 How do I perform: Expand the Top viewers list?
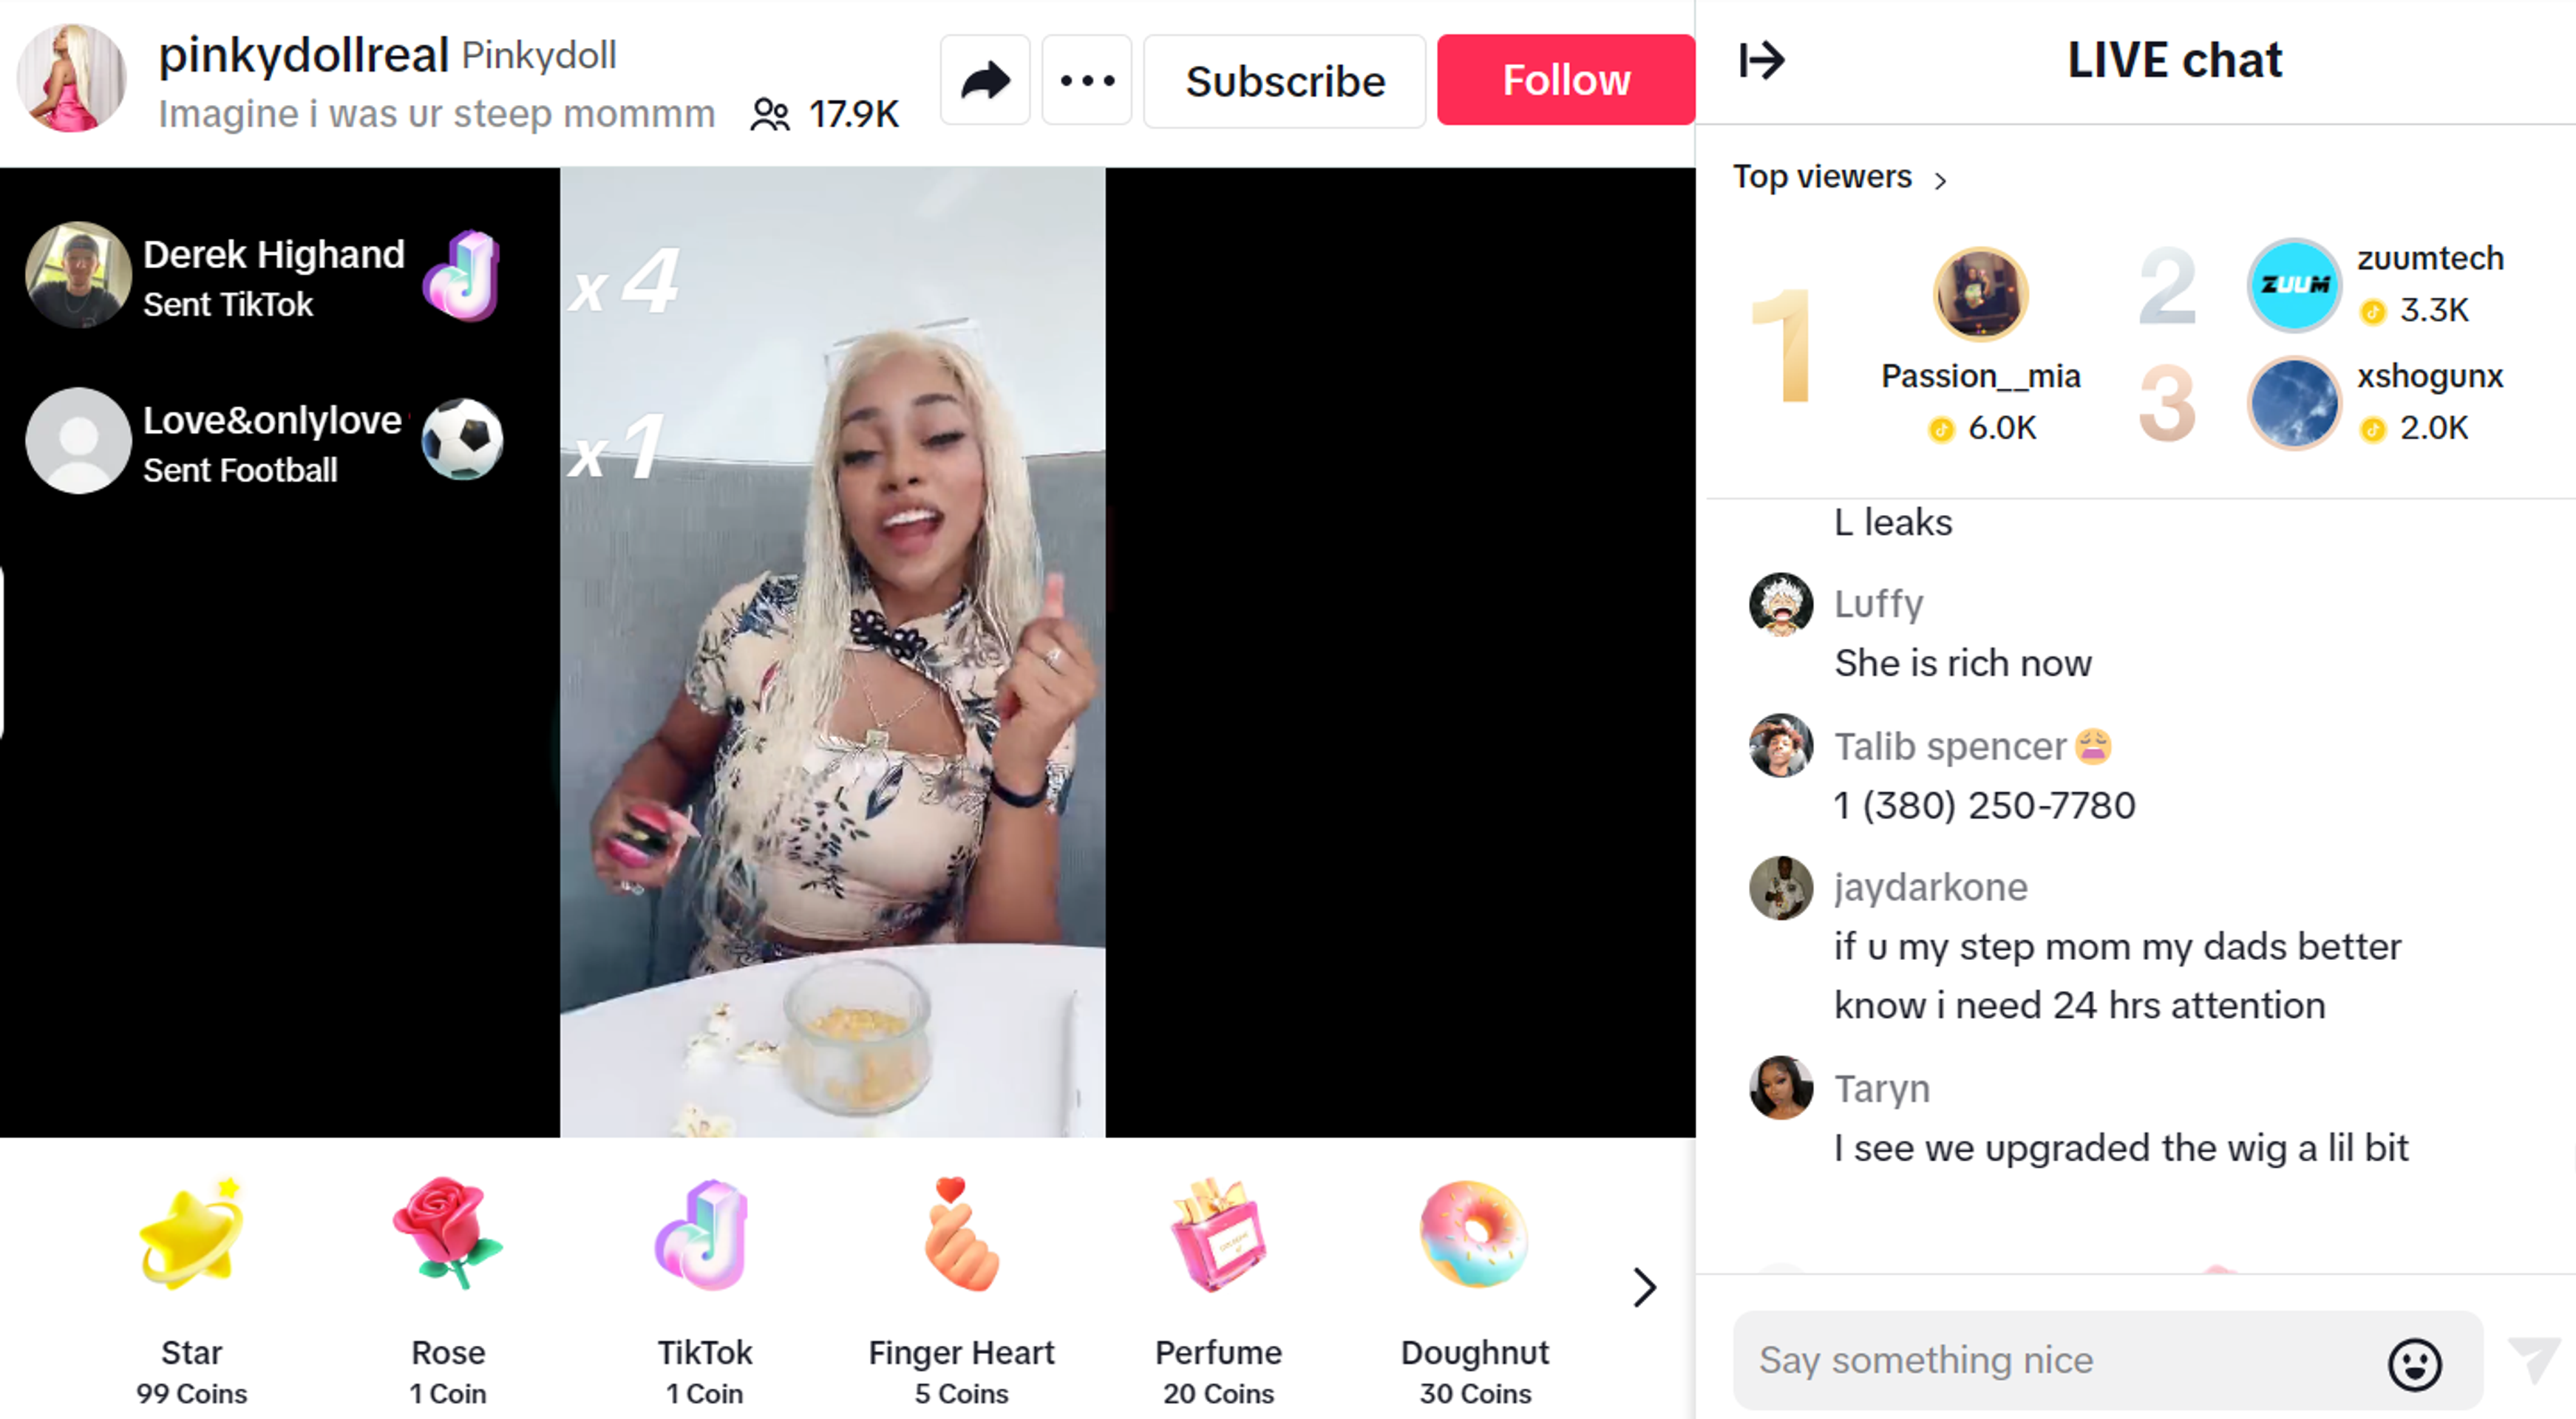(1841, 177)
